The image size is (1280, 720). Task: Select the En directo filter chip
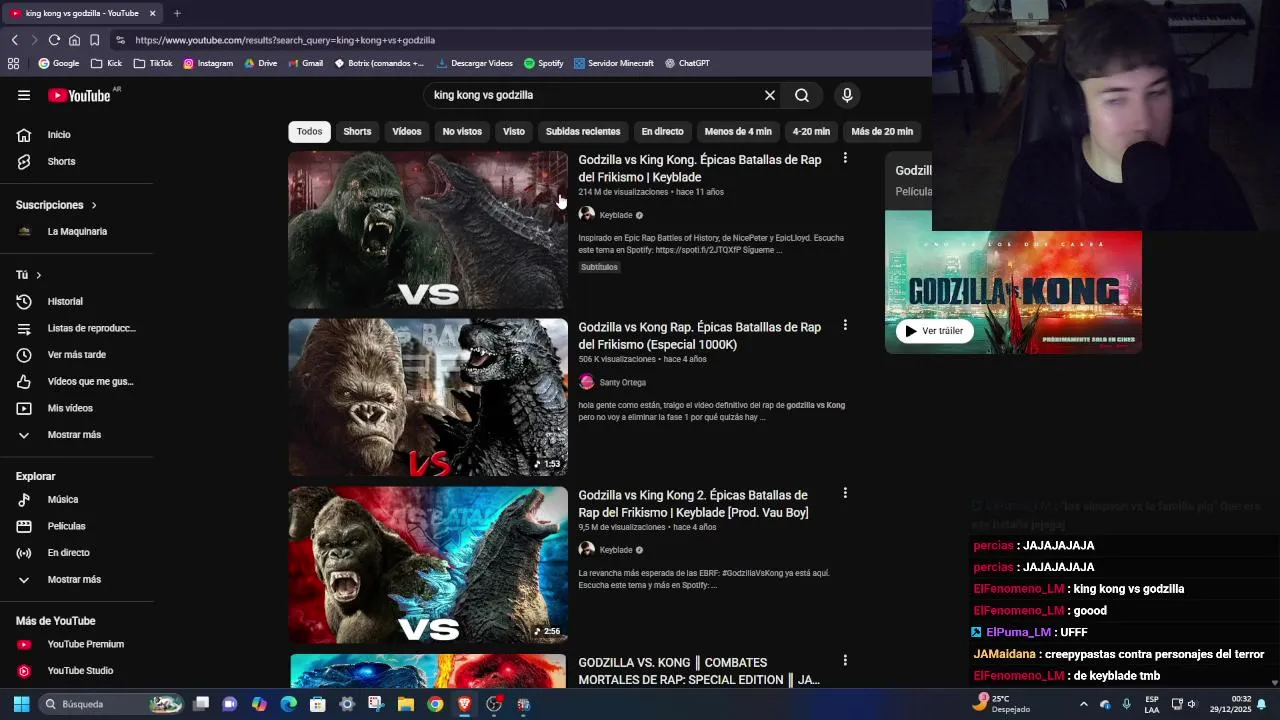662,131
